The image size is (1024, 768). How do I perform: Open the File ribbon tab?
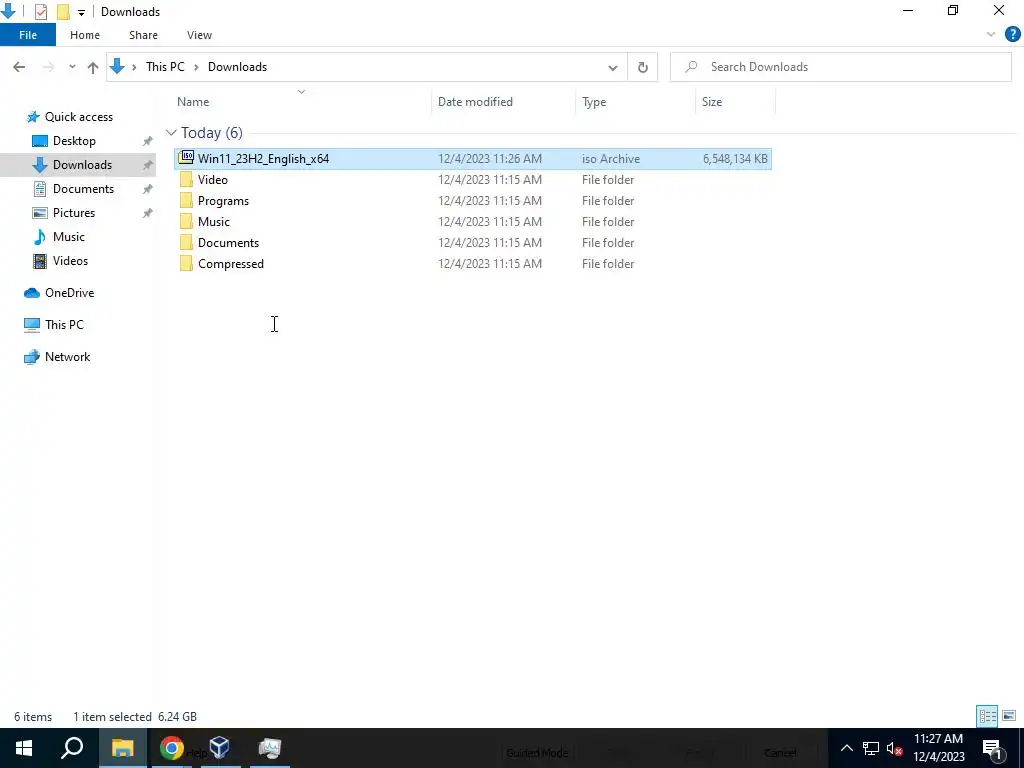(x=27, y=35)
